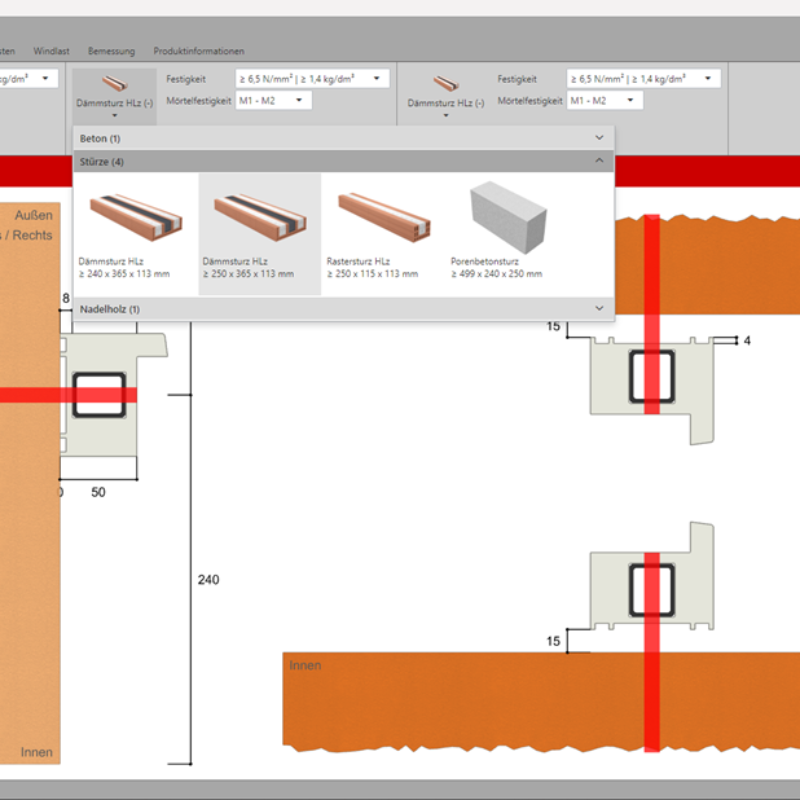Click the orange wall area labeled Innen
Screen dimensions: 800x800
point(450,700)
